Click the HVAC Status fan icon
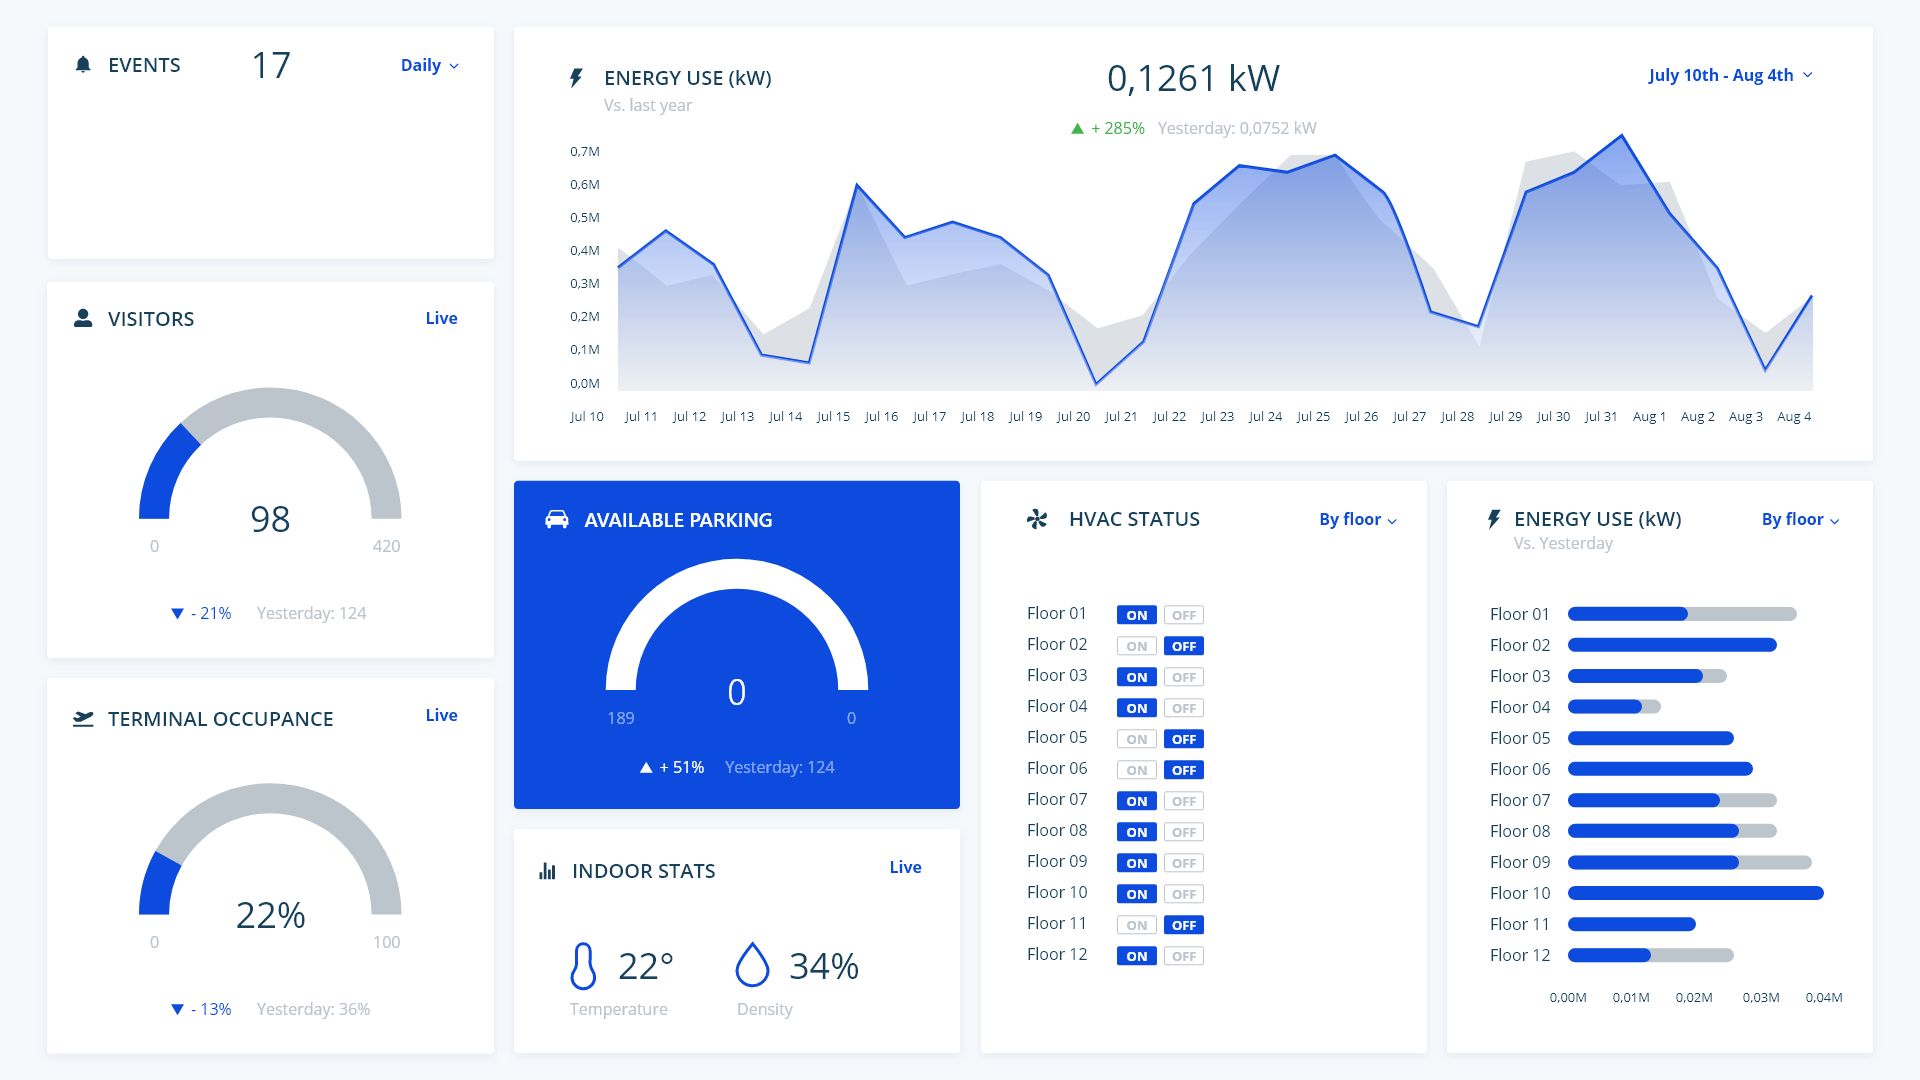This screenshot has height=1080, width=1920. click(x=1037, y=519)
